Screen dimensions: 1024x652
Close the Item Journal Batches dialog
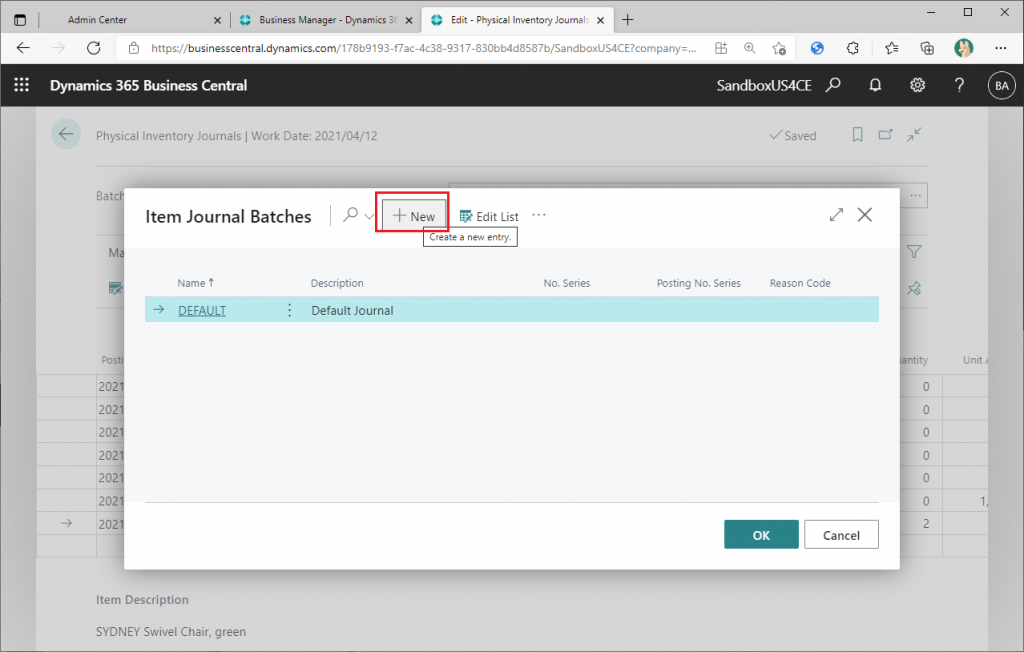pyautogui.click(x=865, y=214)
